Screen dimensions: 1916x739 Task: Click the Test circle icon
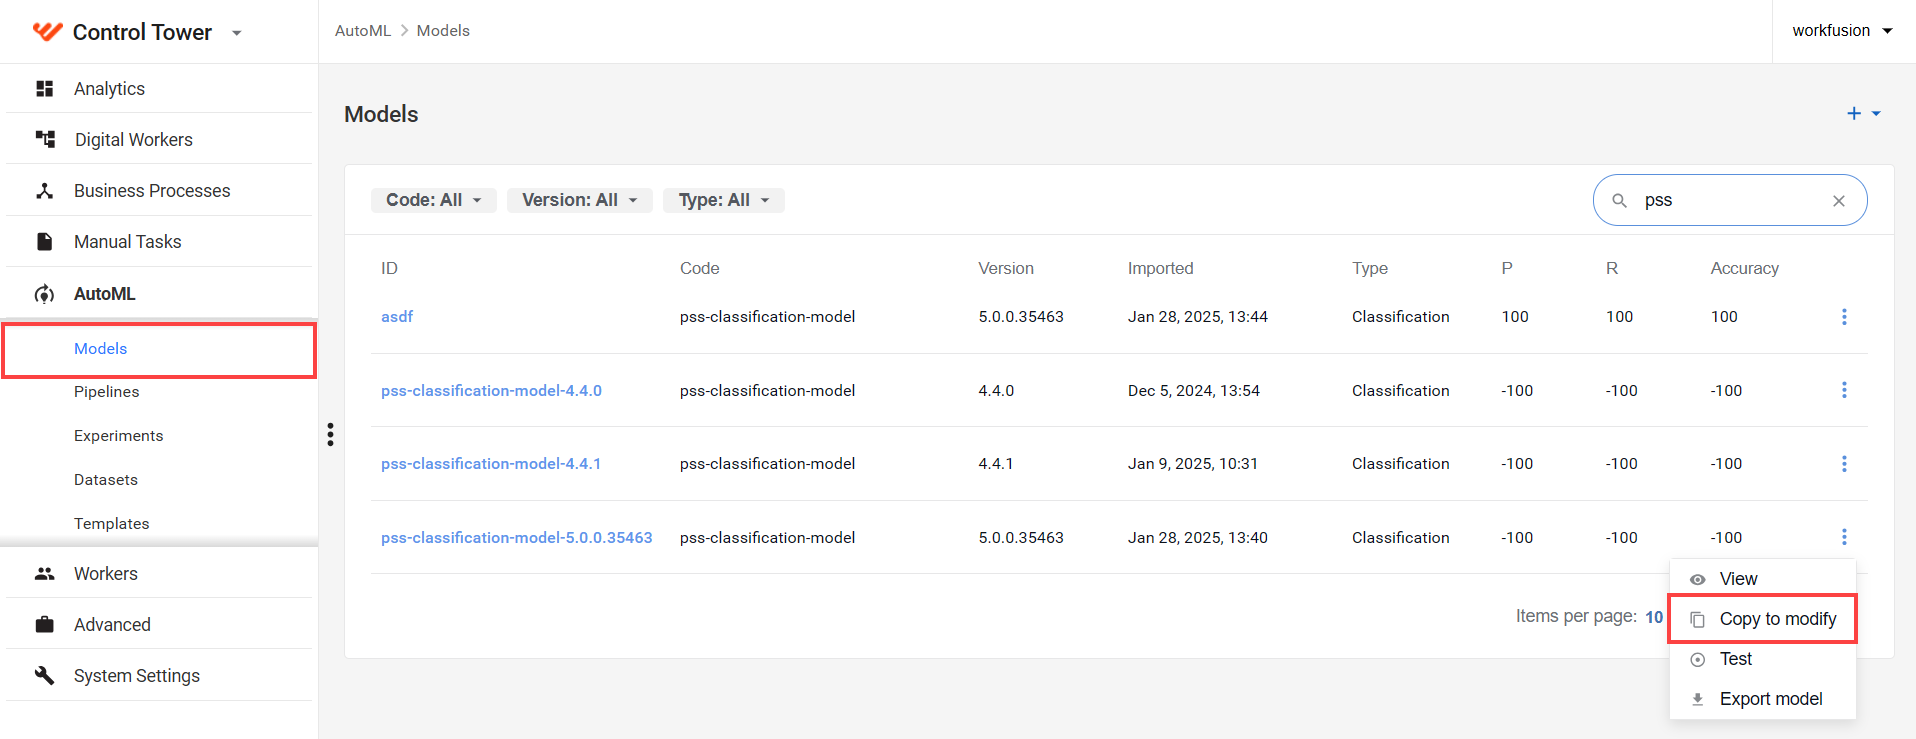[1697, 660]
